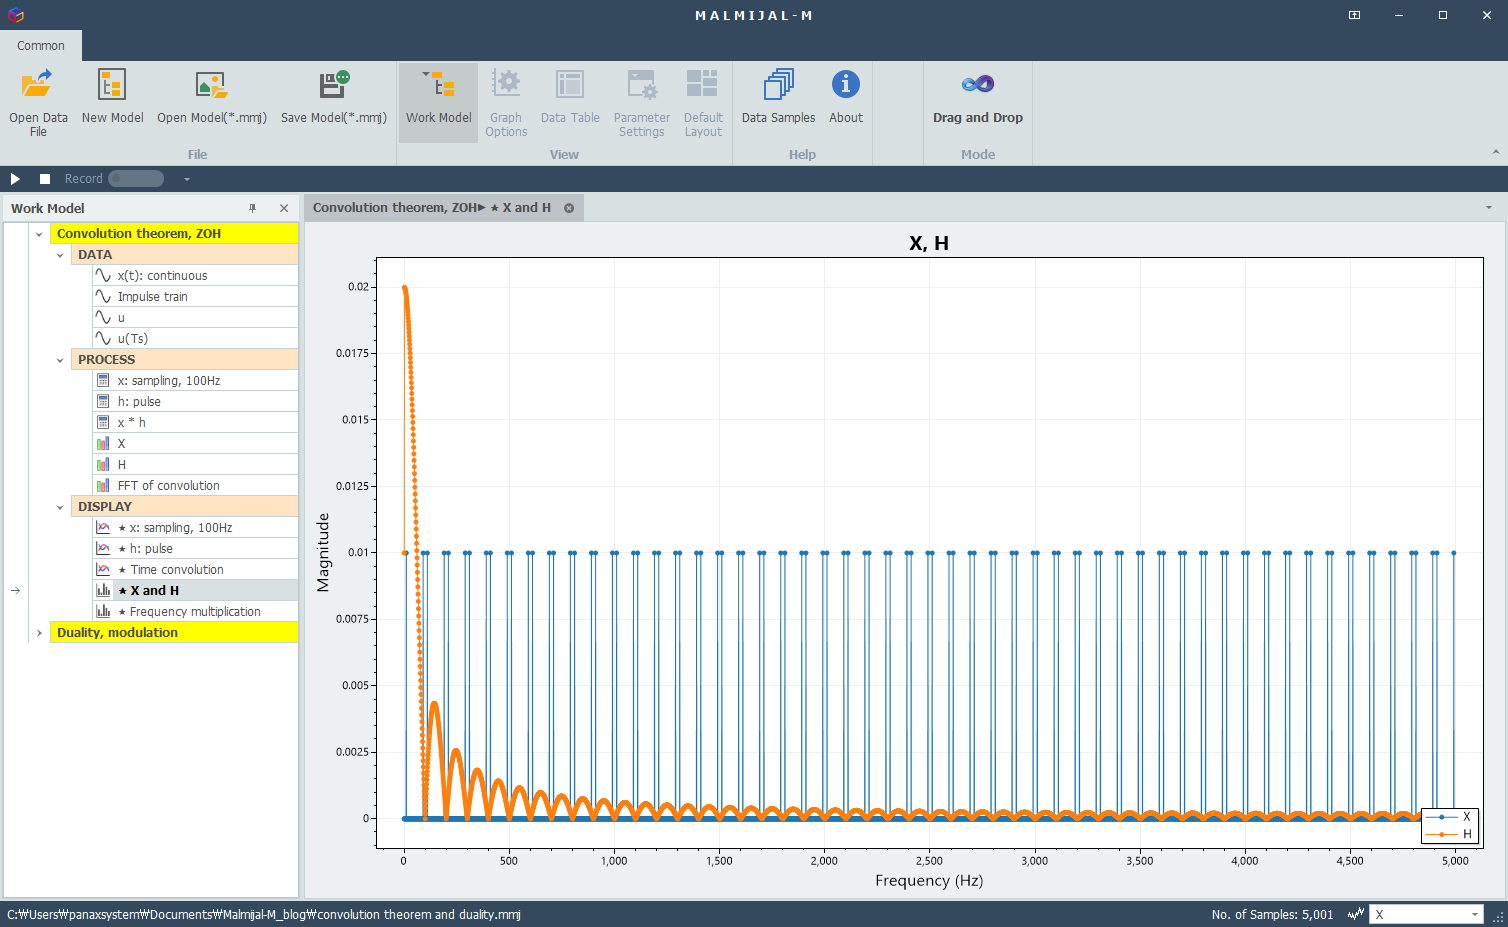Image resolution: width=1508 pixels, height=927 pixels.
Task: Collapse the ribbon with the chevron
Action: click(x=1495, y=152)
